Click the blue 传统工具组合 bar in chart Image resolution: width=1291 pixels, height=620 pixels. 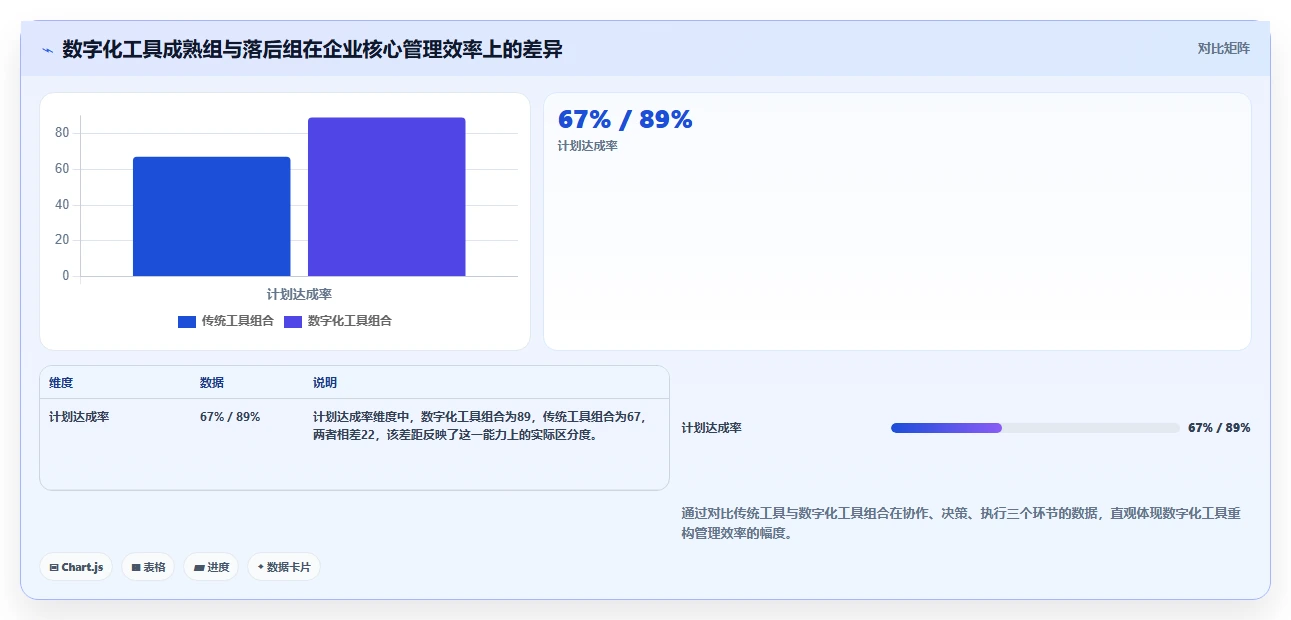click(x=211, y=216)
